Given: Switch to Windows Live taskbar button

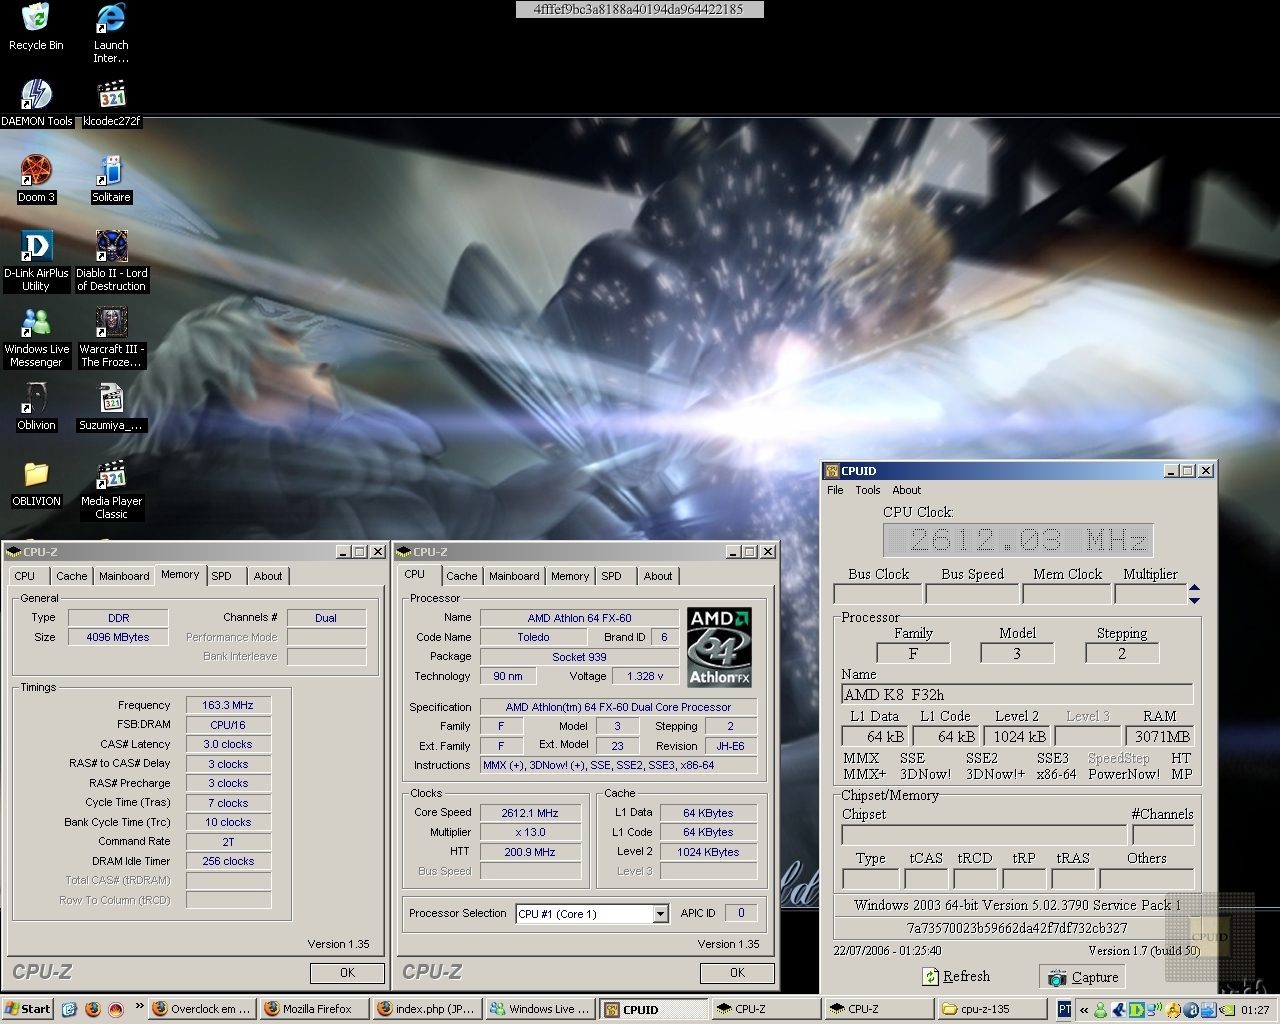Looking at the screenshot, I should [540, 1009].
